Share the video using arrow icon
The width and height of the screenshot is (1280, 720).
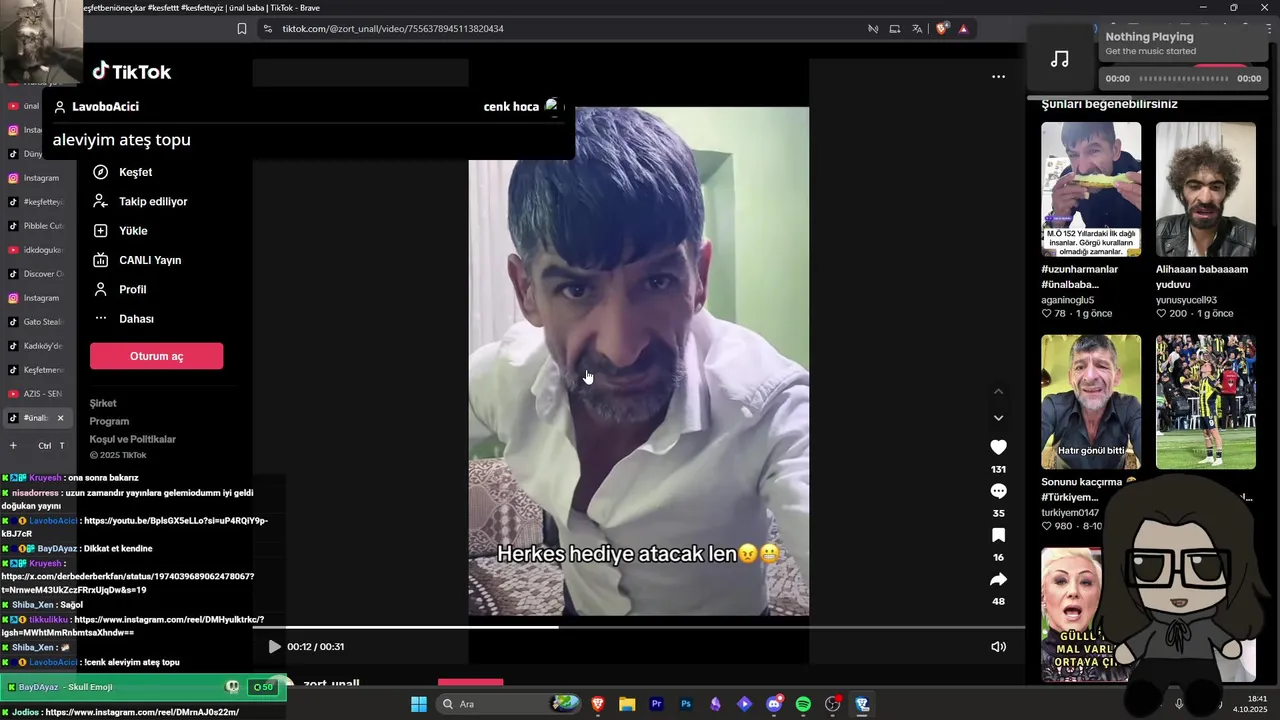tap(998, 579)
